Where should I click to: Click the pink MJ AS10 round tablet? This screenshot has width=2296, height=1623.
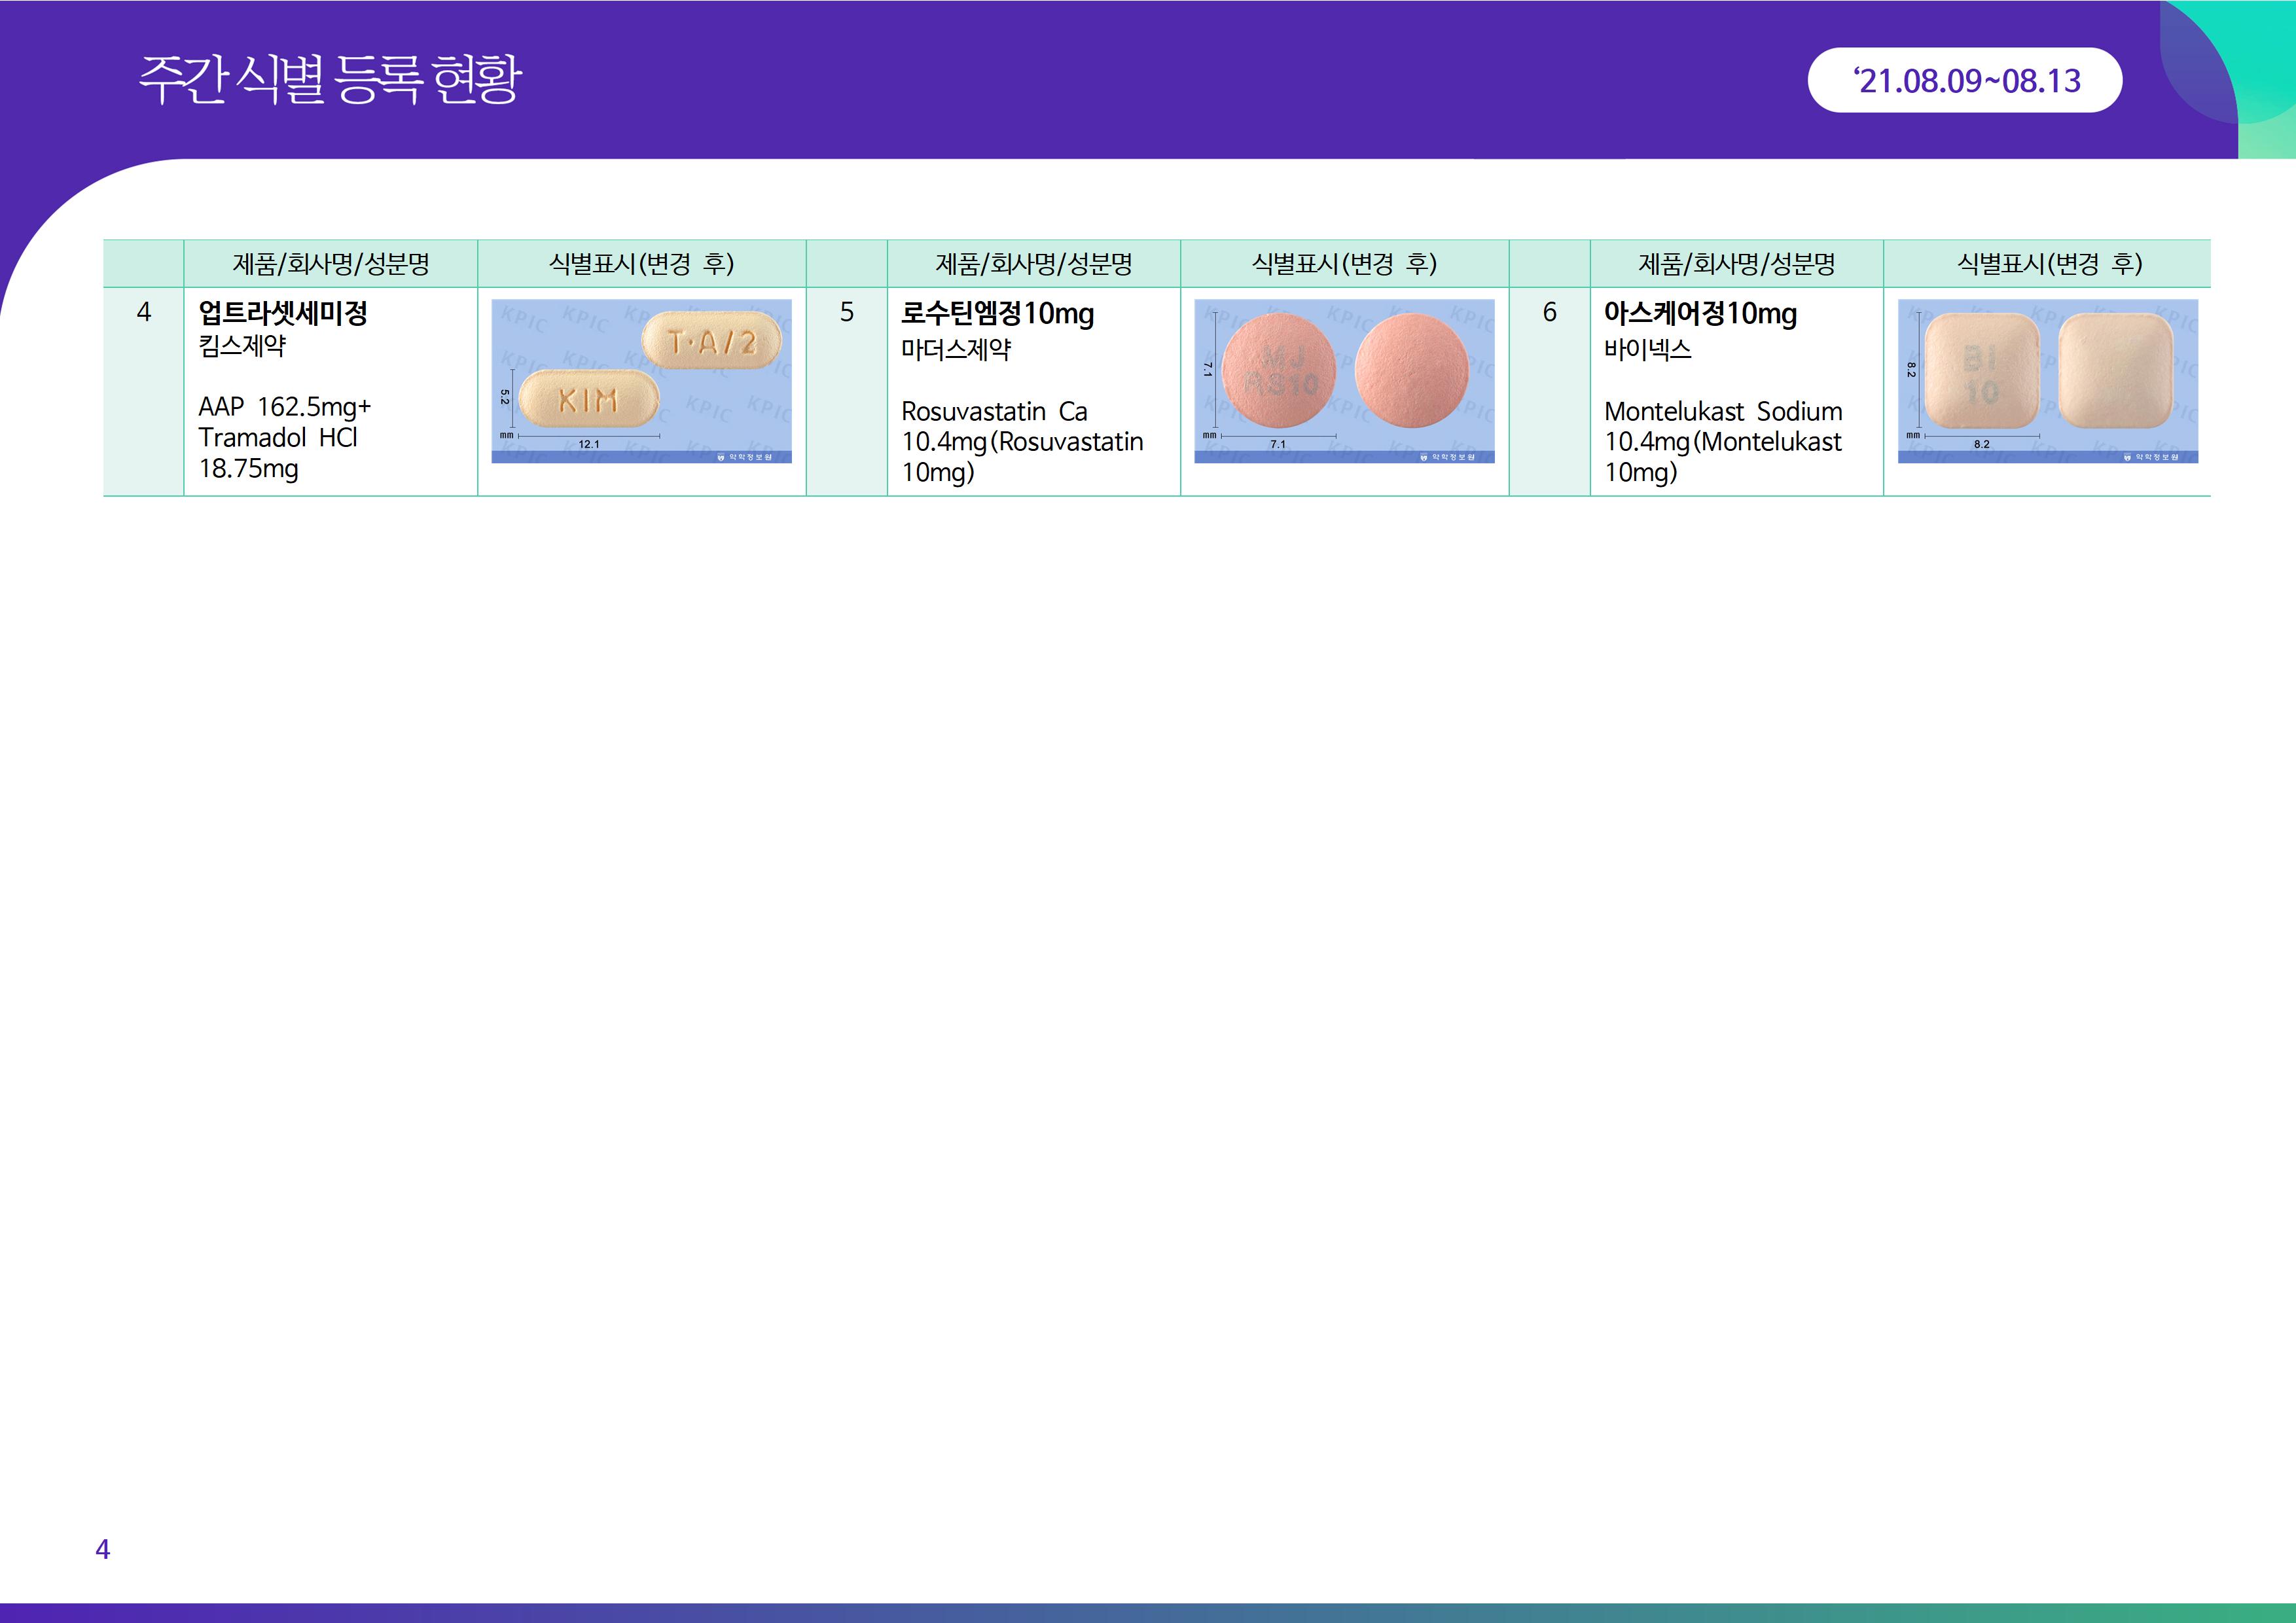click(x=1278, y=370)
